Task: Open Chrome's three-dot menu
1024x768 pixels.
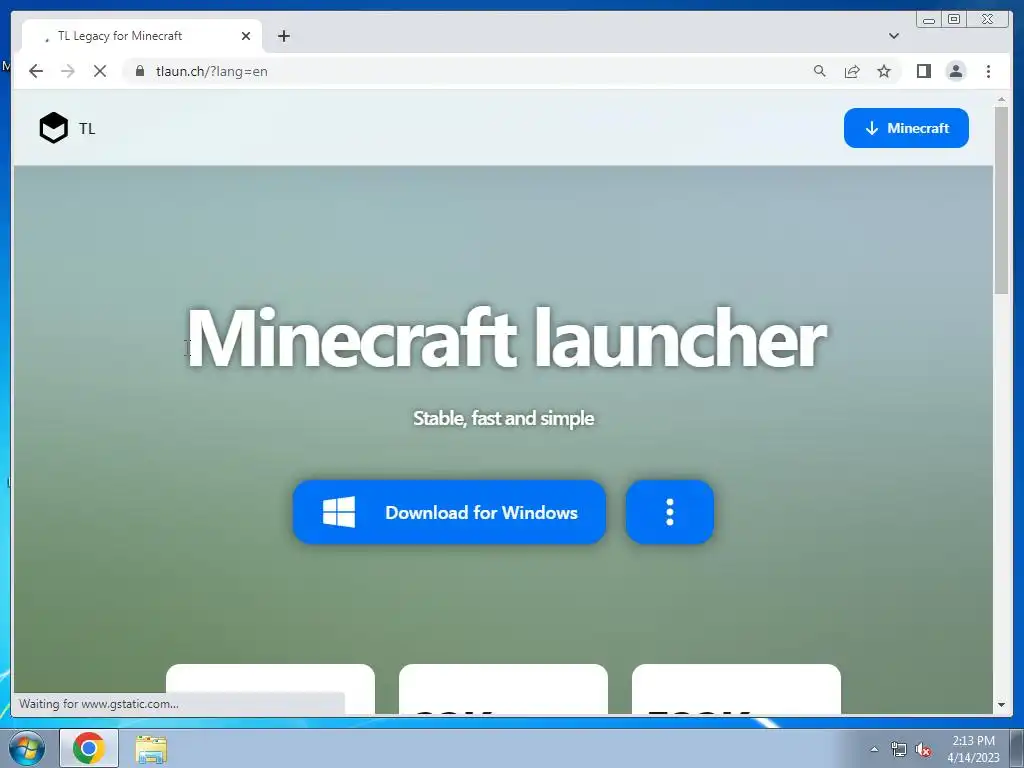Action: pos(988,71)
